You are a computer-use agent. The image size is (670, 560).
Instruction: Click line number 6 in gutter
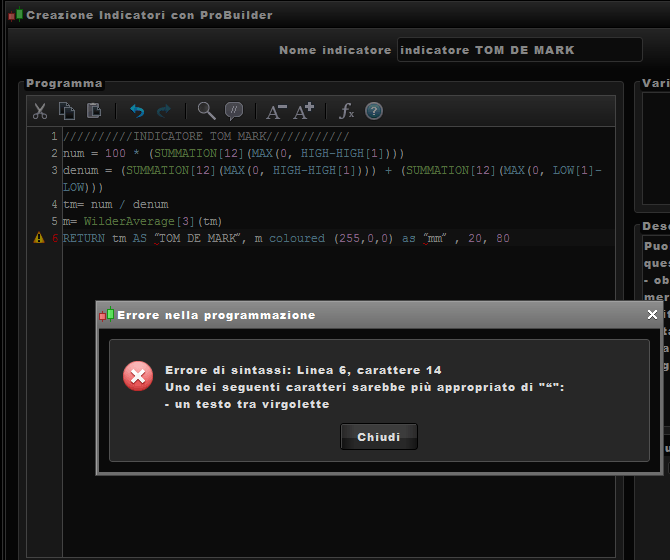pos(55,238)
